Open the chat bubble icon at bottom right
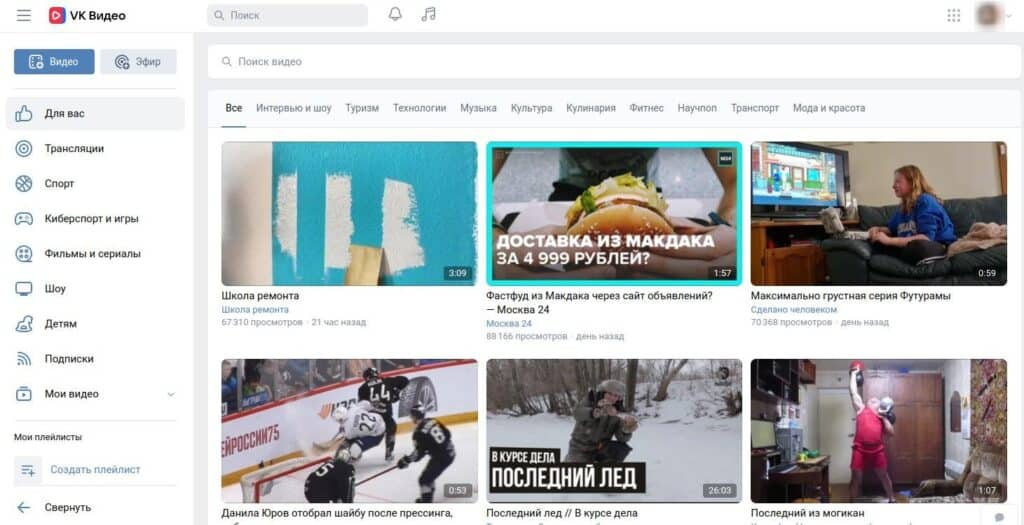 click(999, 515)
